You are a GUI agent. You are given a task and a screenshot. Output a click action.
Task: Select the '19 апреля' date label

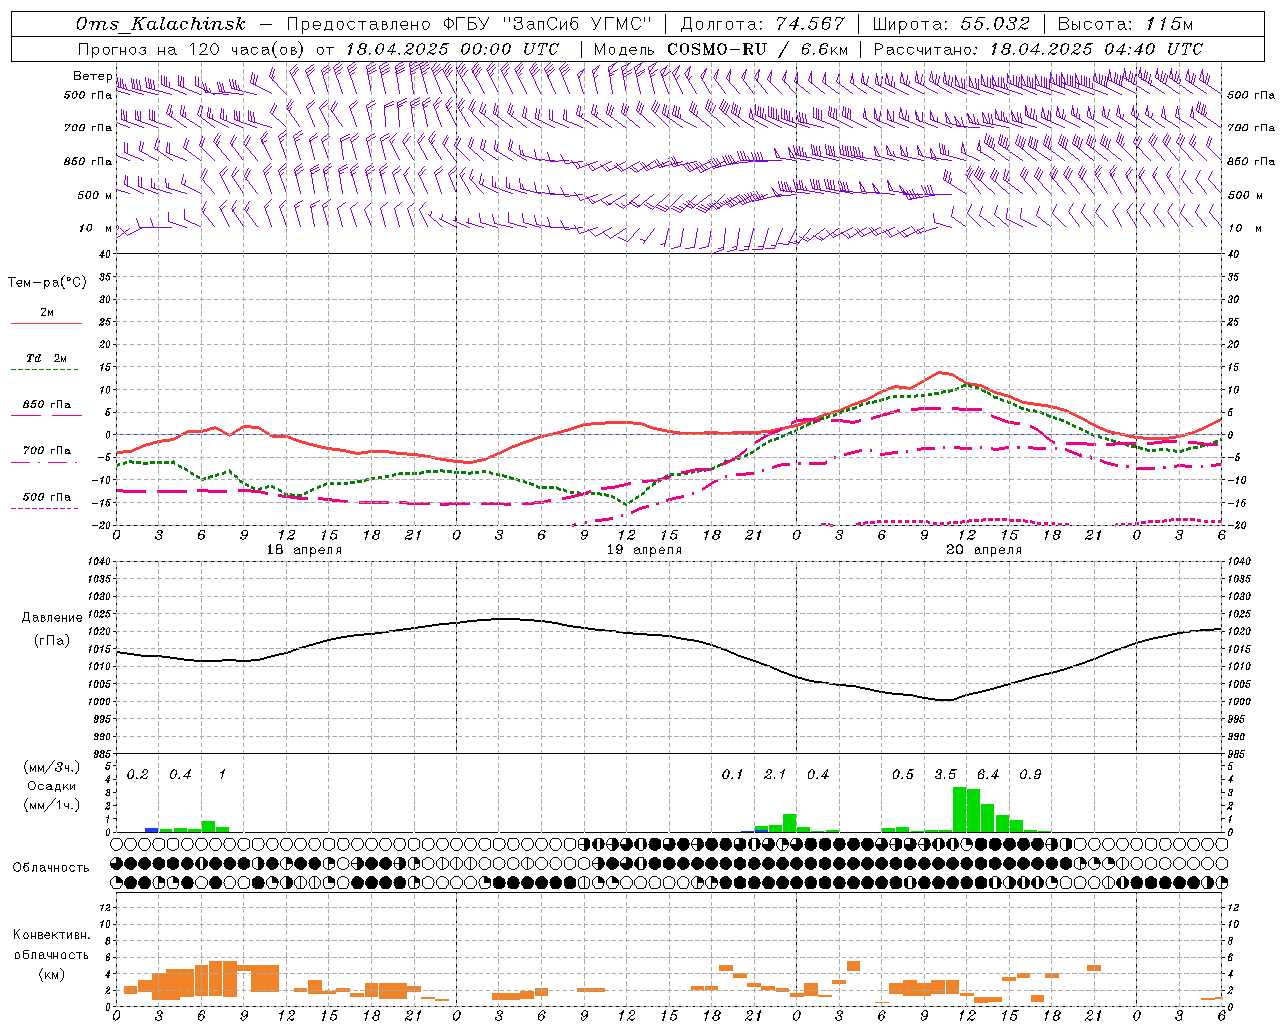click(x=644, y=550)
